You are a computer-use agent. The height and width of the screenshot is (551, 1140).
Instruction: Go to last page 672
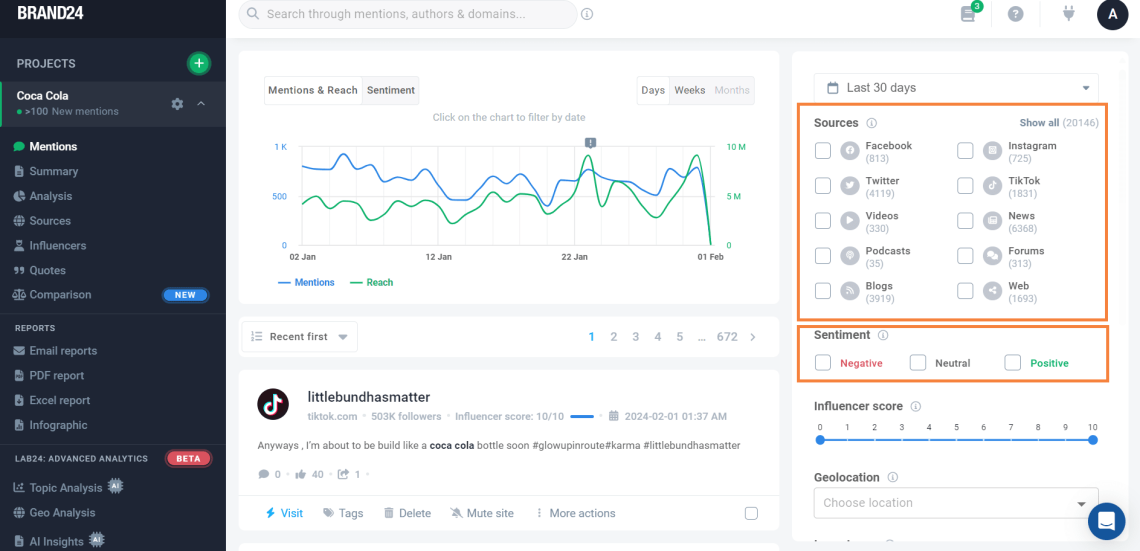727,337
